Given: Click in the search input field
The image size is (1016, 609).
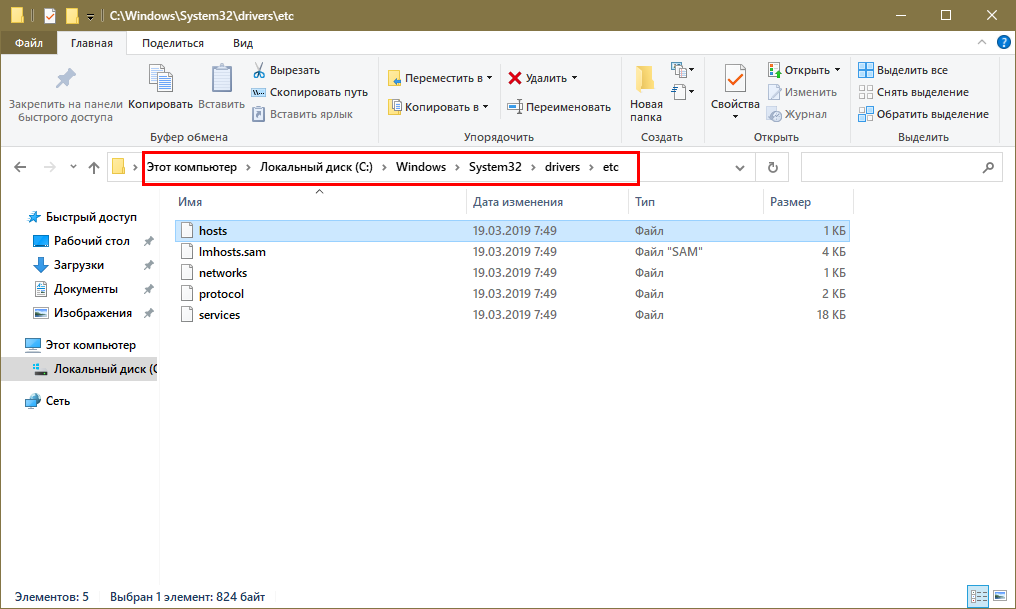Looking at the screenshot, I should [890, 167].
